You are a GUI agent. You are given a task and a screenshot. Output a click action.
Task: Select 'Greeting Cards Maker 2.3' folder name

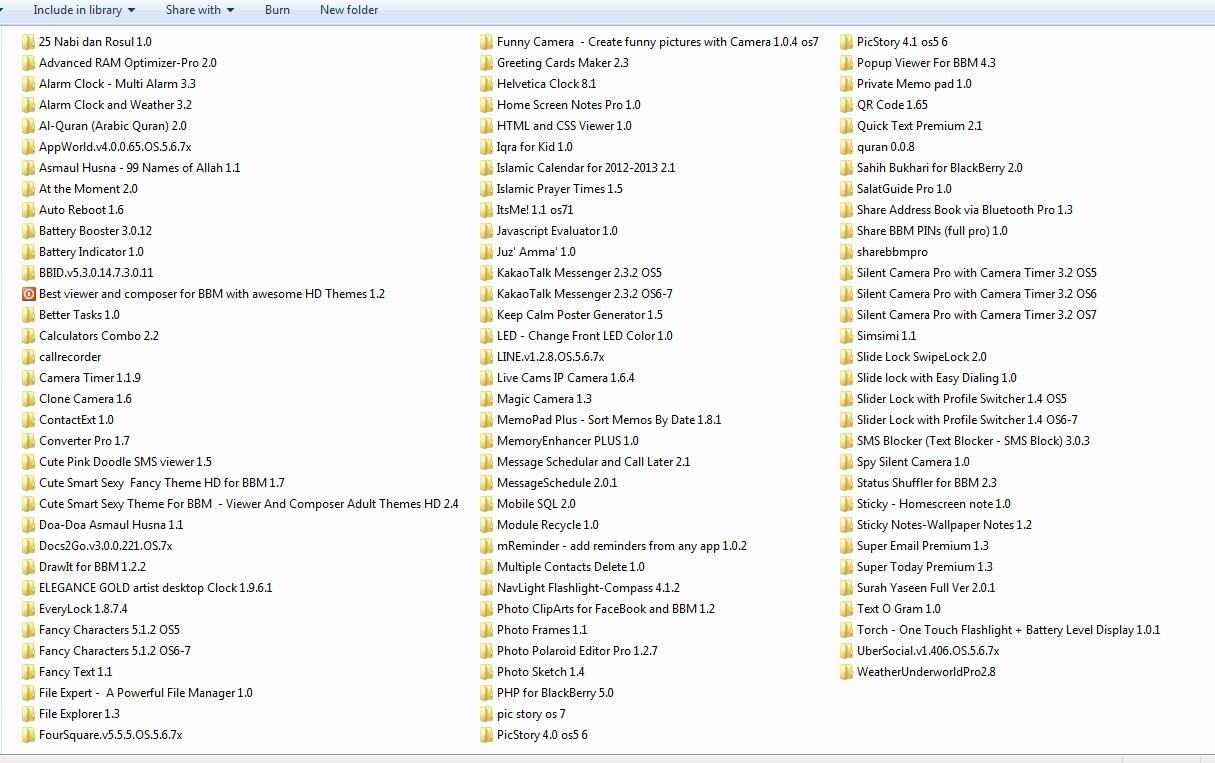click(563, 63)
